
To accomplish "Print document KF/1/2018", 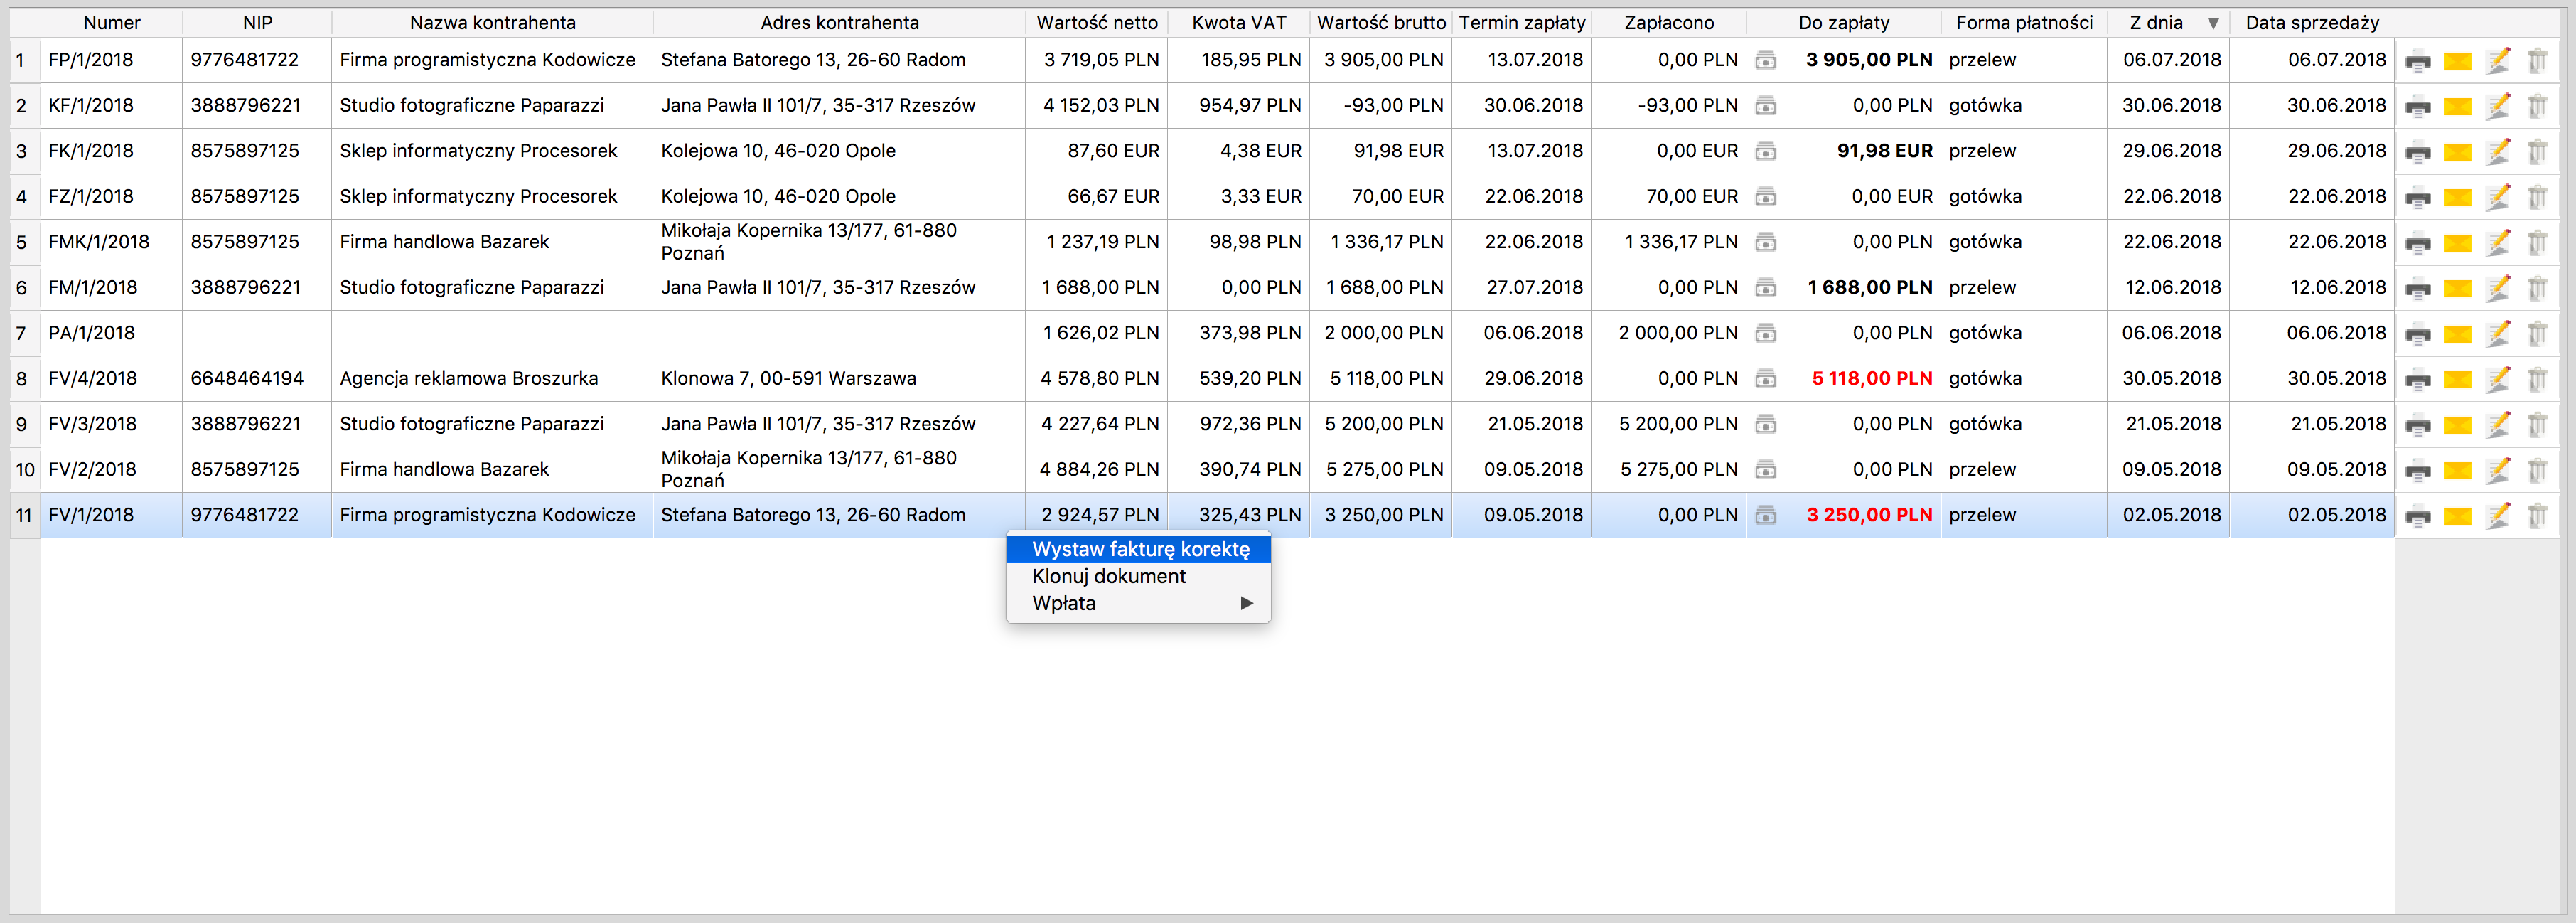I will pos(2417,106).
